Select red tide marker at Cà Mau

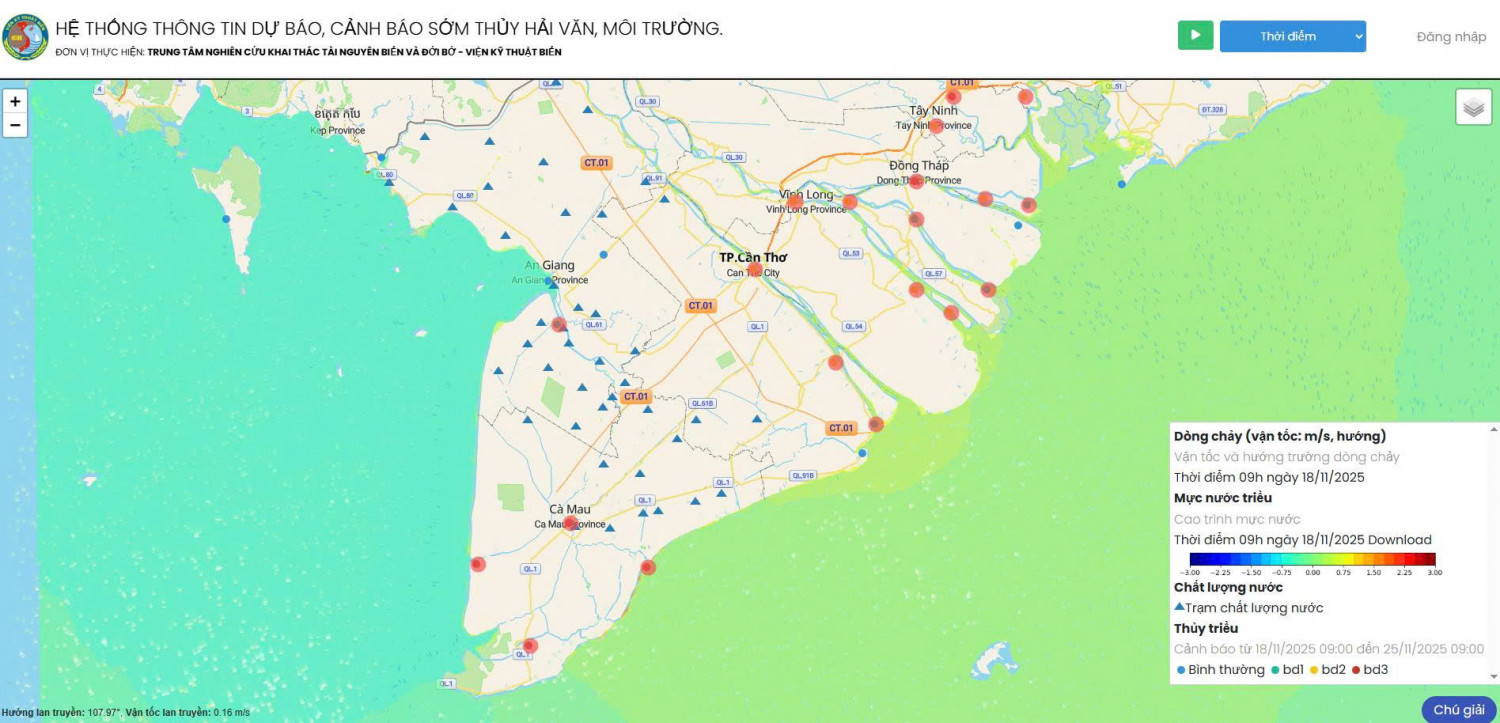pyautogui.click(x=570, y=523)
